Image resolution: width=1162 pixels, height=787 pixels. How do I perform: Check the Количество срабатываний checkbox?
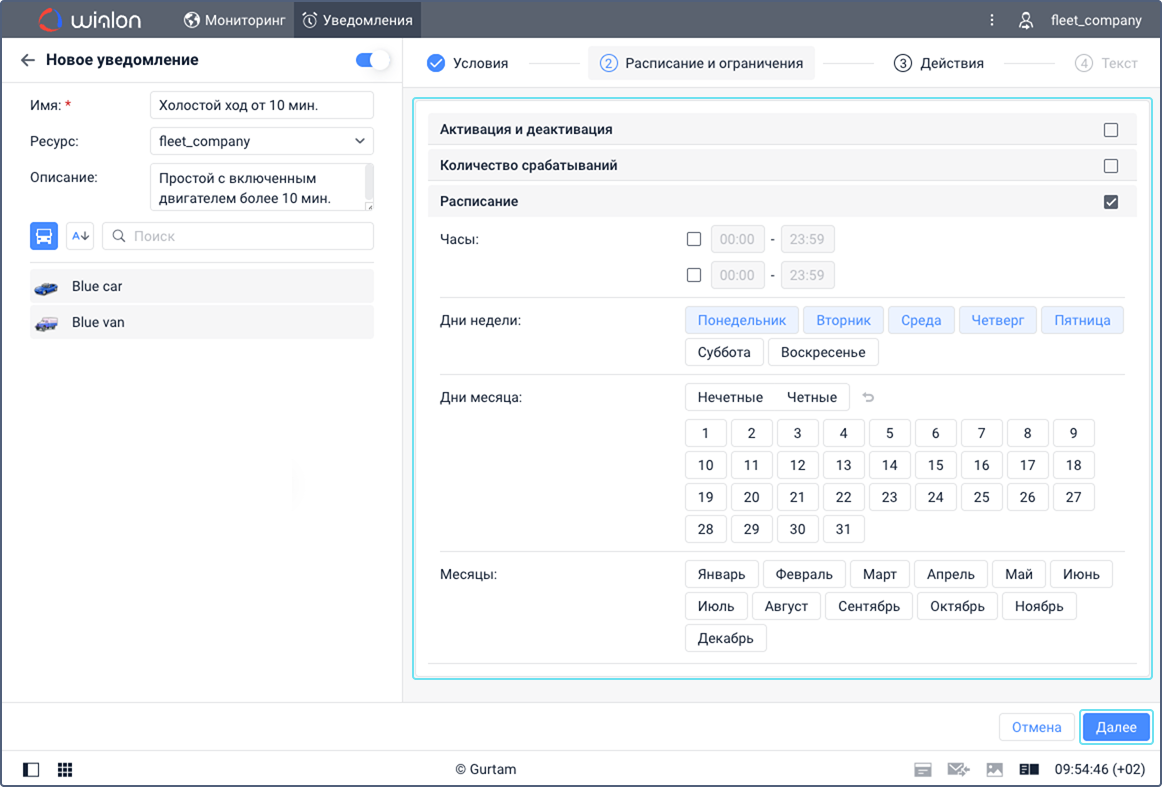[x=1110, y=166]
